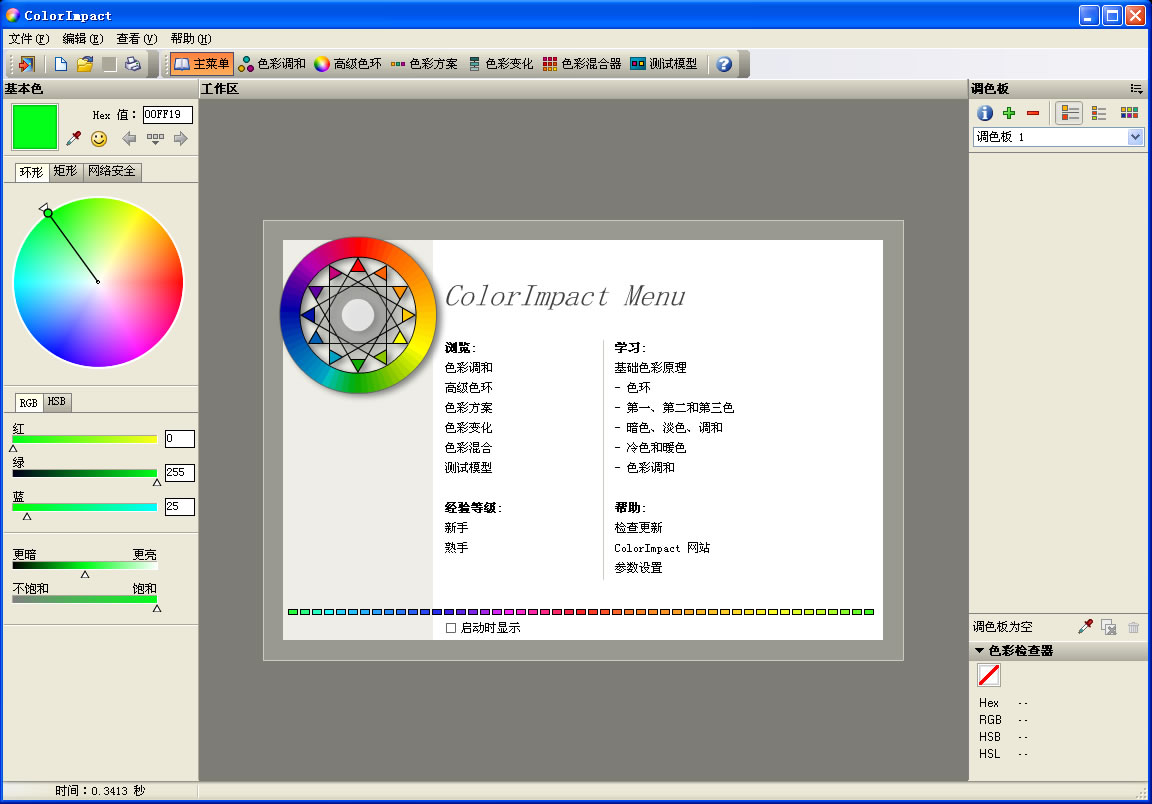This screenshot has height=804, width=1152.
Task: Go to previous base color with left arrow
Action: pyautogui.click(x=129, y=138)
